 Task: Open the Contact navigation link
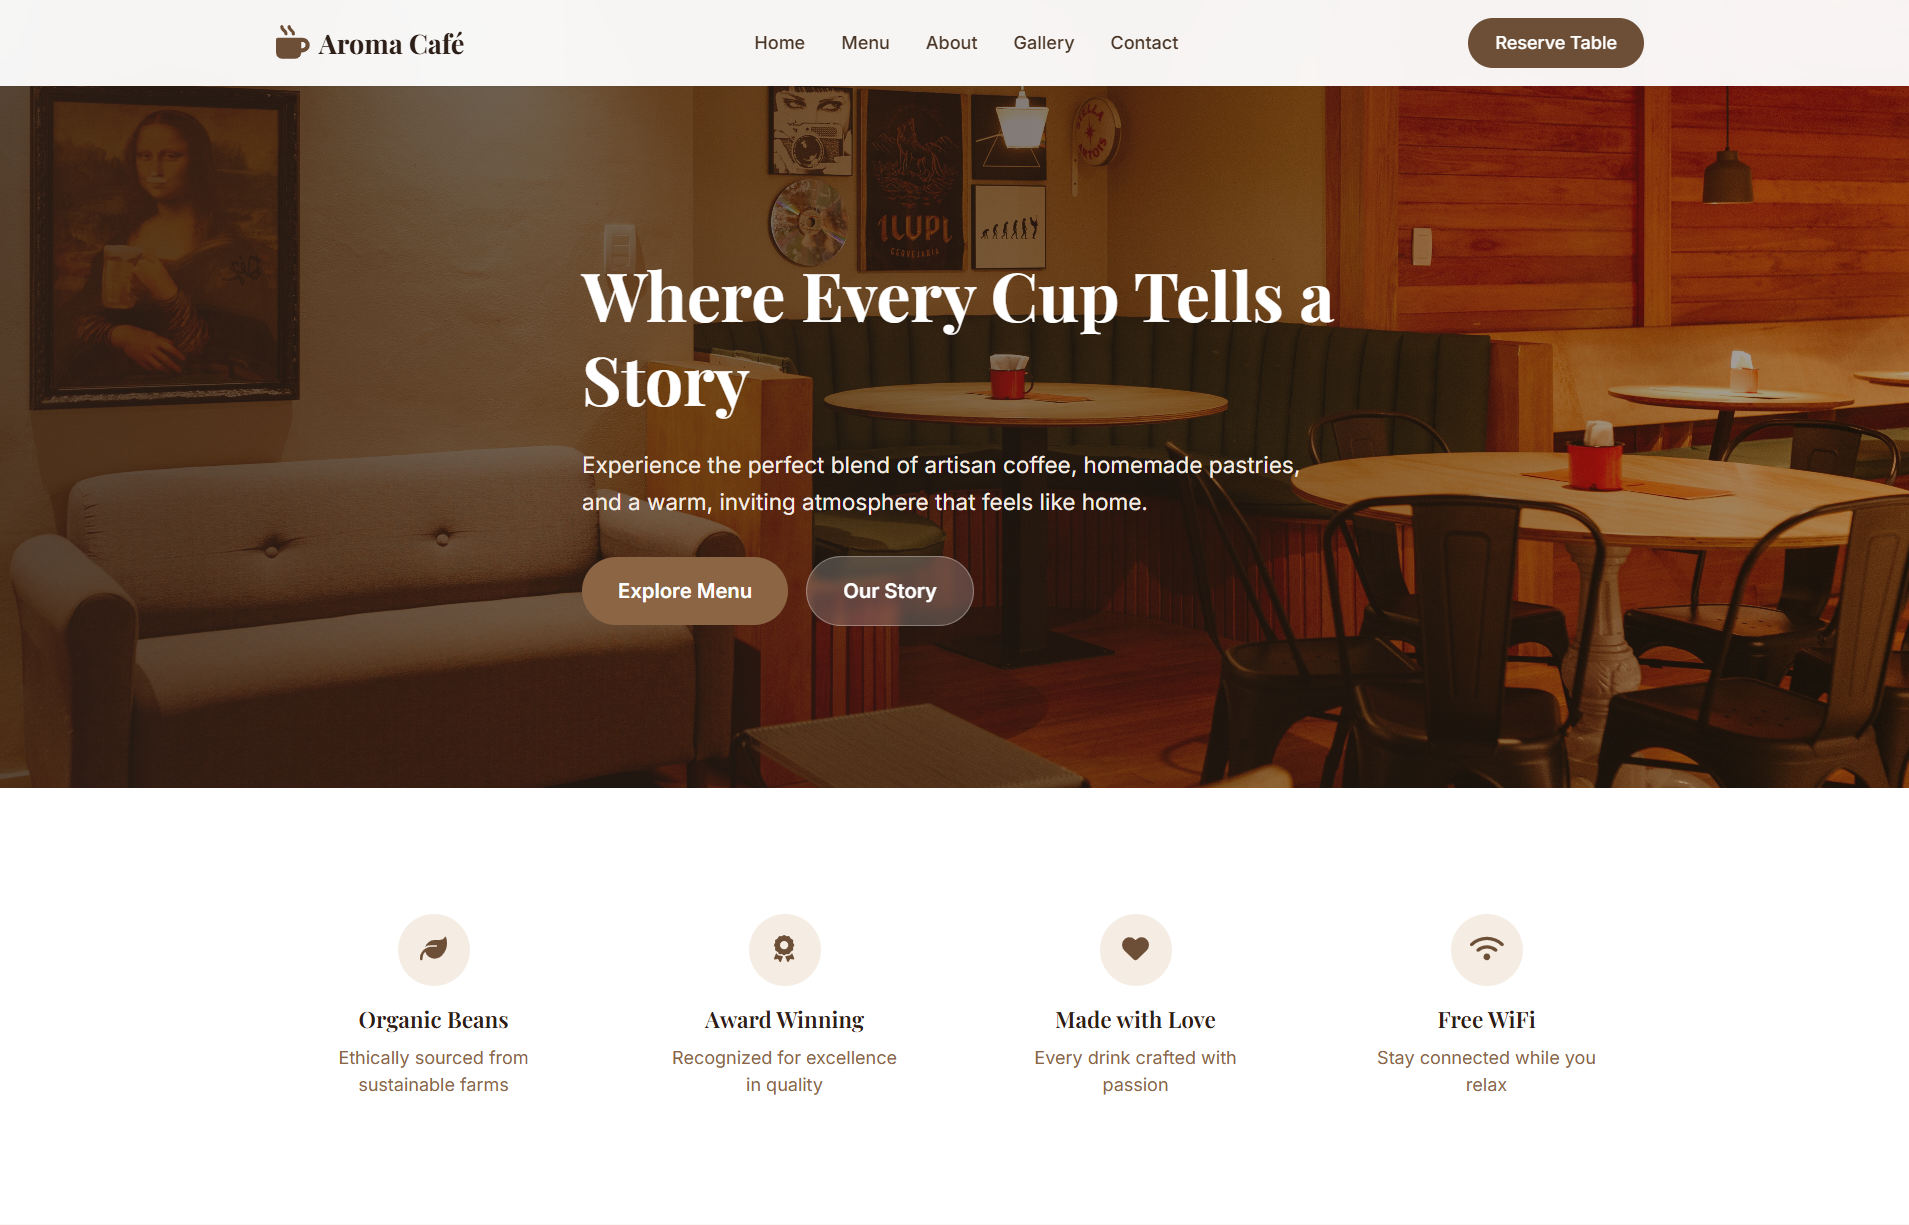(x=1144, y=43)
